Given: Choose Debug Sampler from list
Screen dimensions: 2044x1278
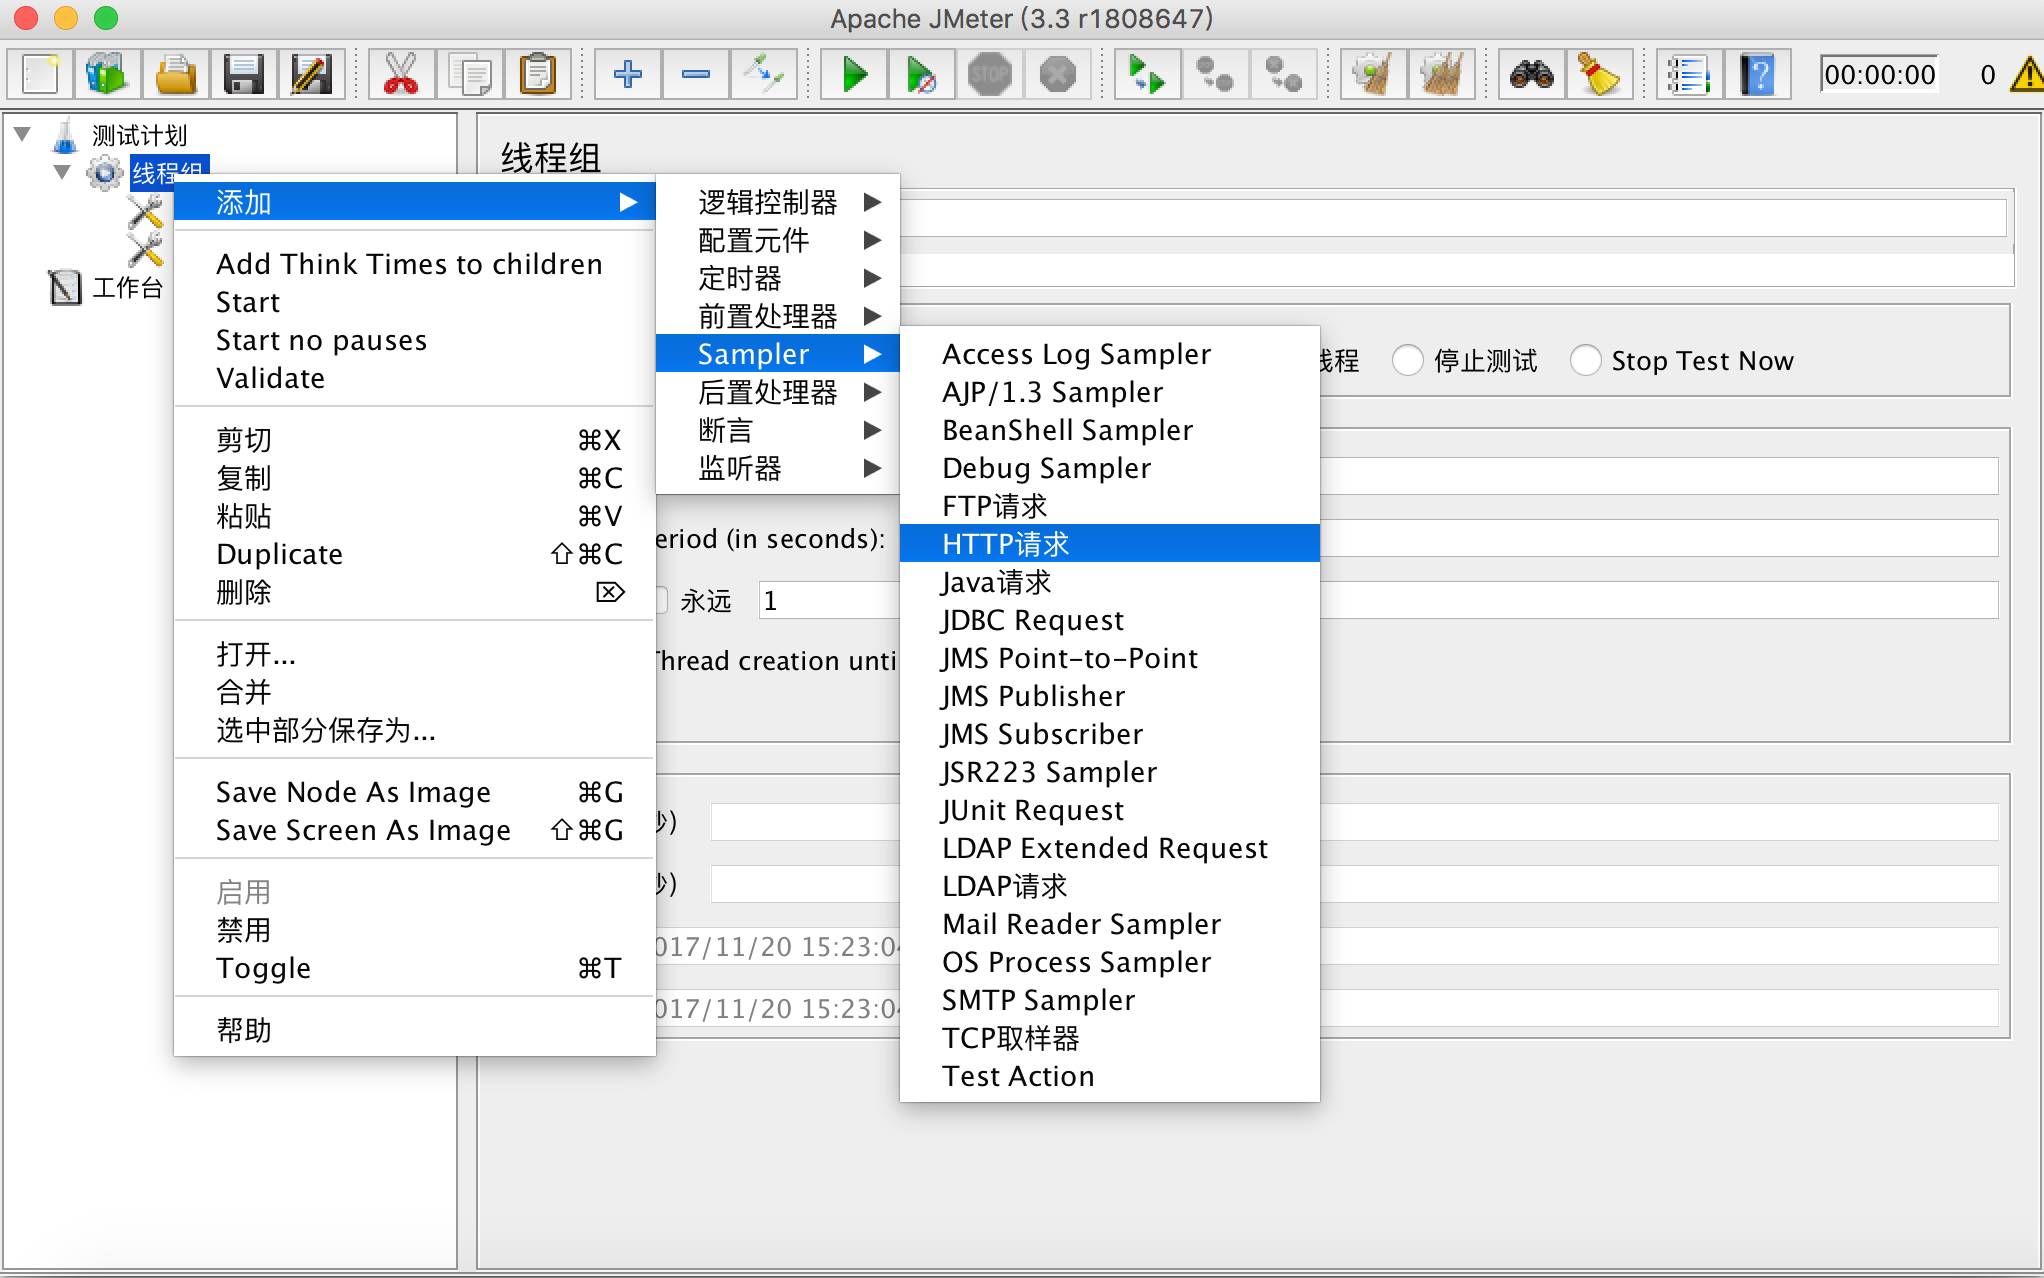Looking at the screenshot, I should (1110, 468).
